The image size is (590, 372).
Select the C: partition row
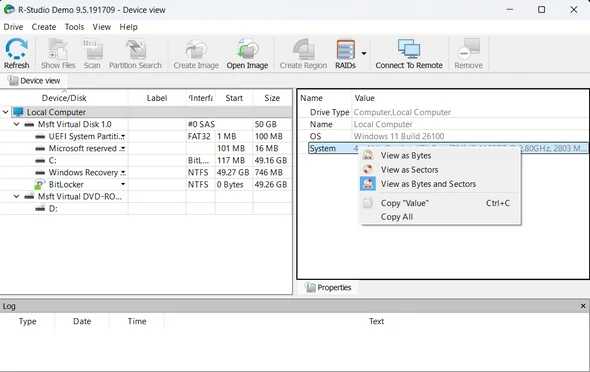tap(146, 161)
